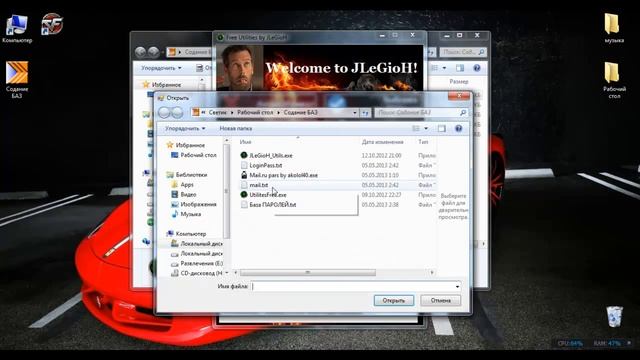
Task: Open the Рабочий стол folder icon on the desktop
Action: pyautogui.click(x=613, y=80)
